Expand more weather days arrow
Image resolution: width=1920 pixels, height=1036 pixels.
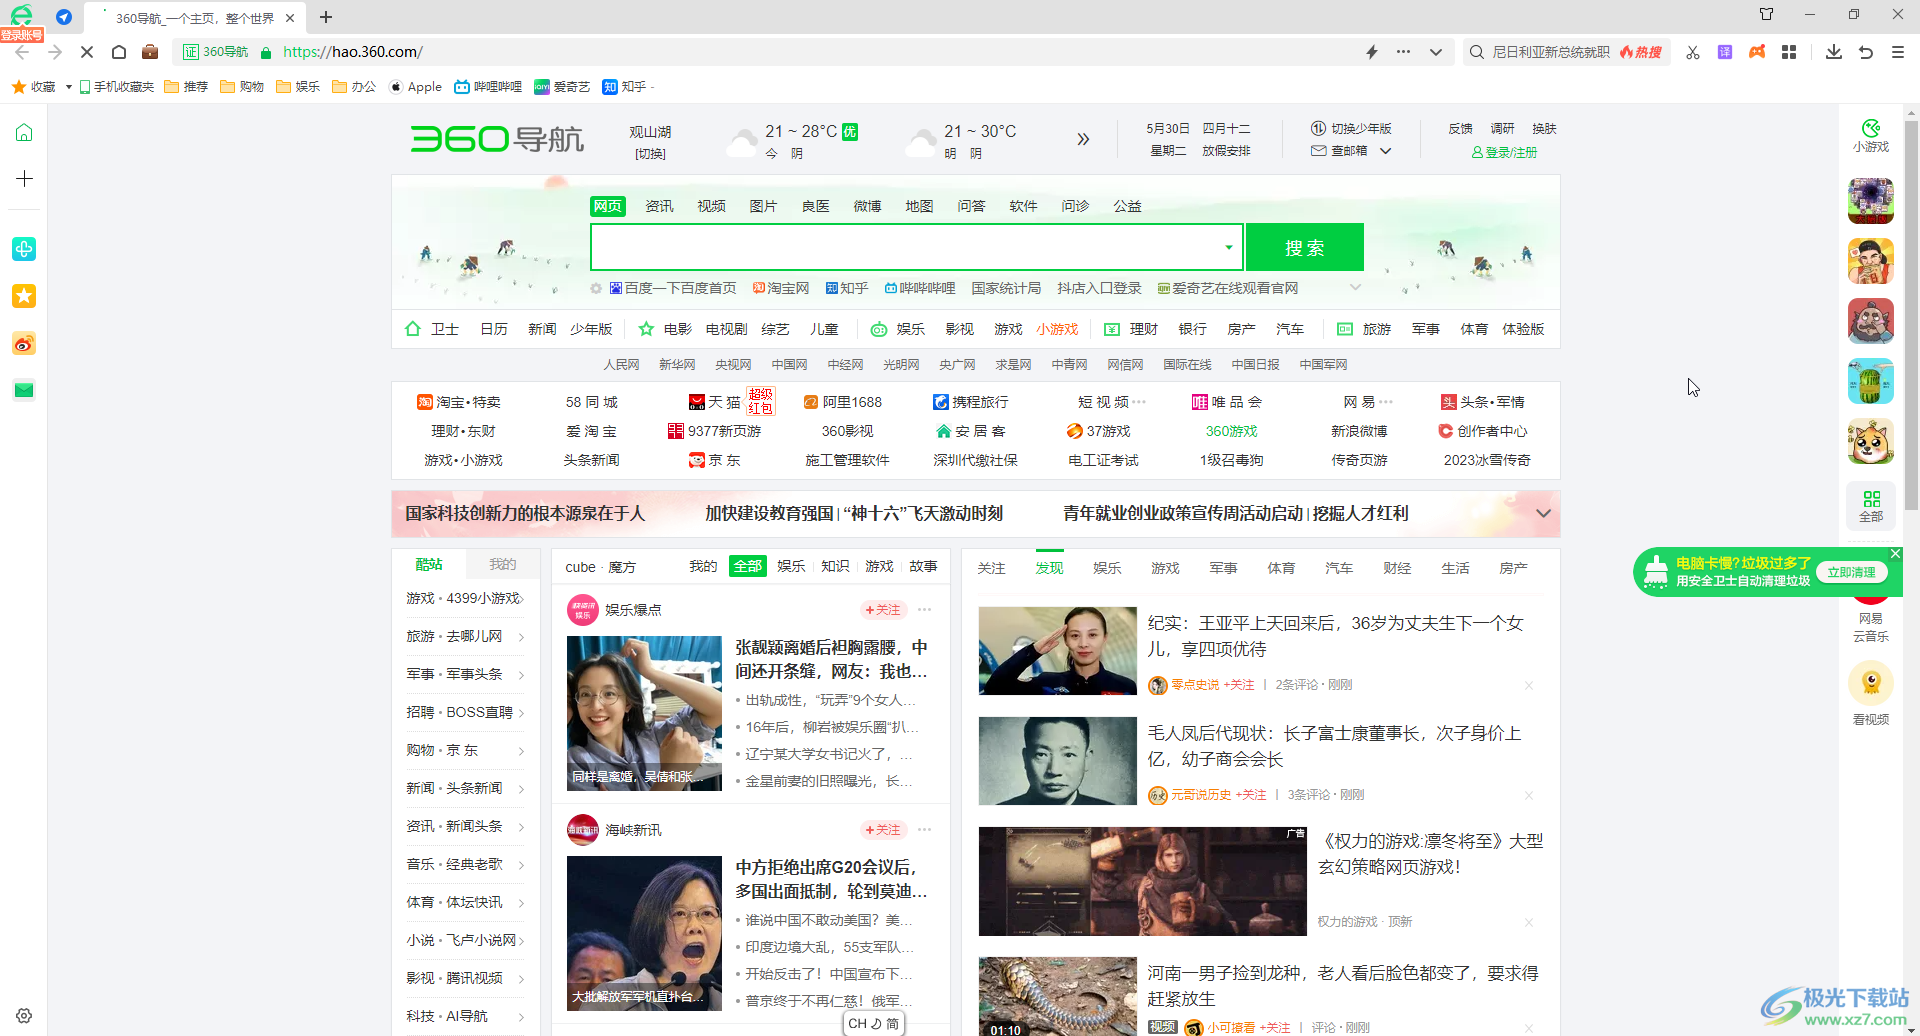pos(1083,139)
